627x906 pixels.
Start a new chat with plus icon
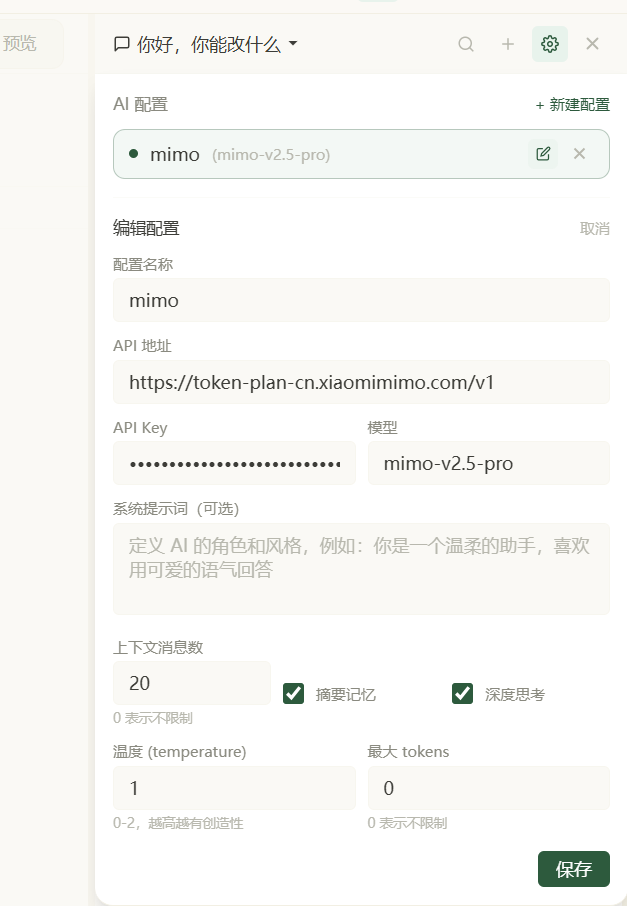507,44
